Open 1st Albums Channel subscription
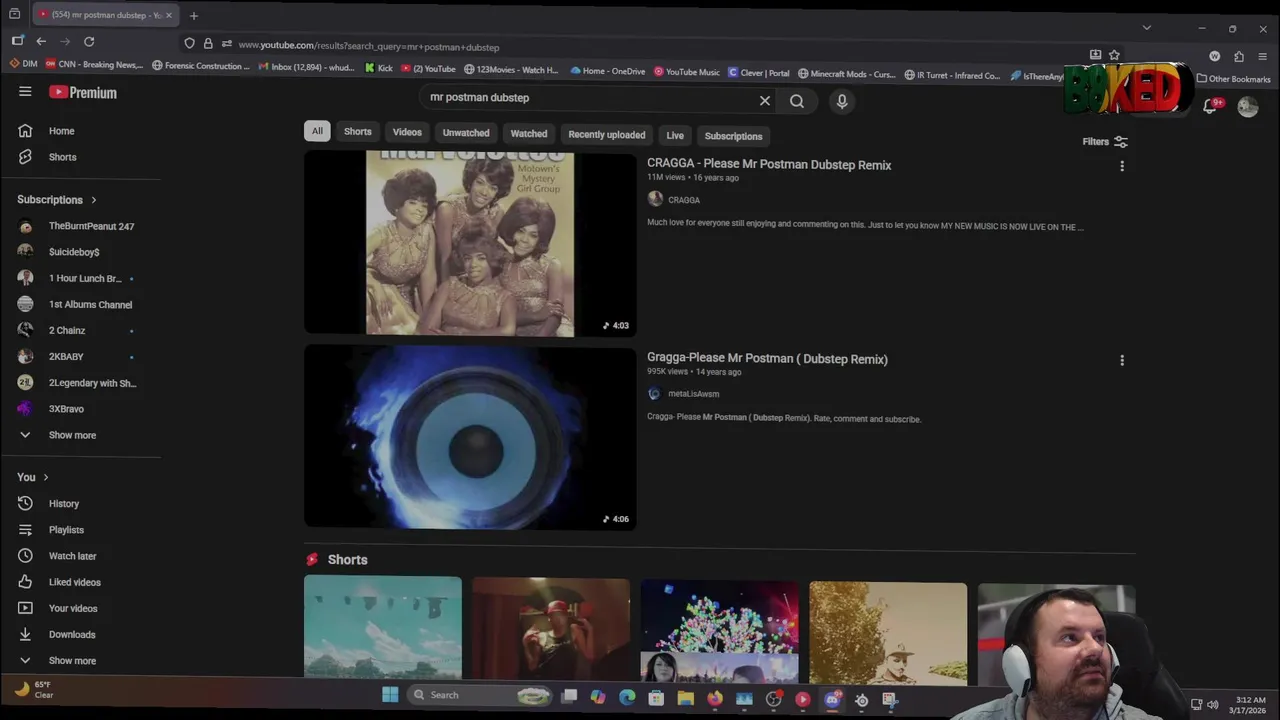Image resolution: width=1280 pixels, height=720 pixels. [76, 304]
